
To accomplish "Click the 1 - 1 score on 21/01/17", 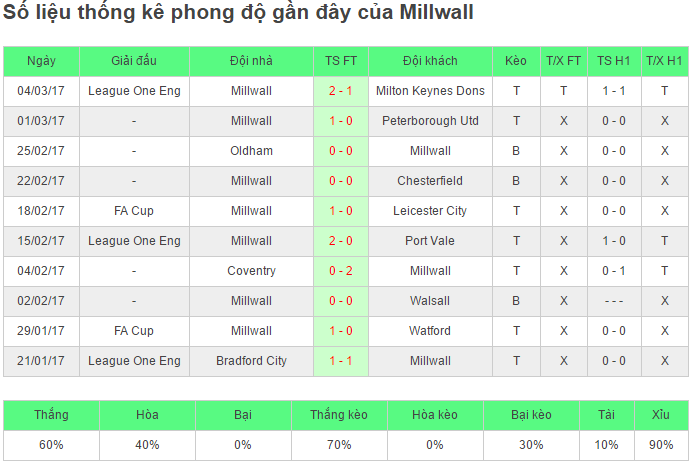I will [x=341, y=361].
